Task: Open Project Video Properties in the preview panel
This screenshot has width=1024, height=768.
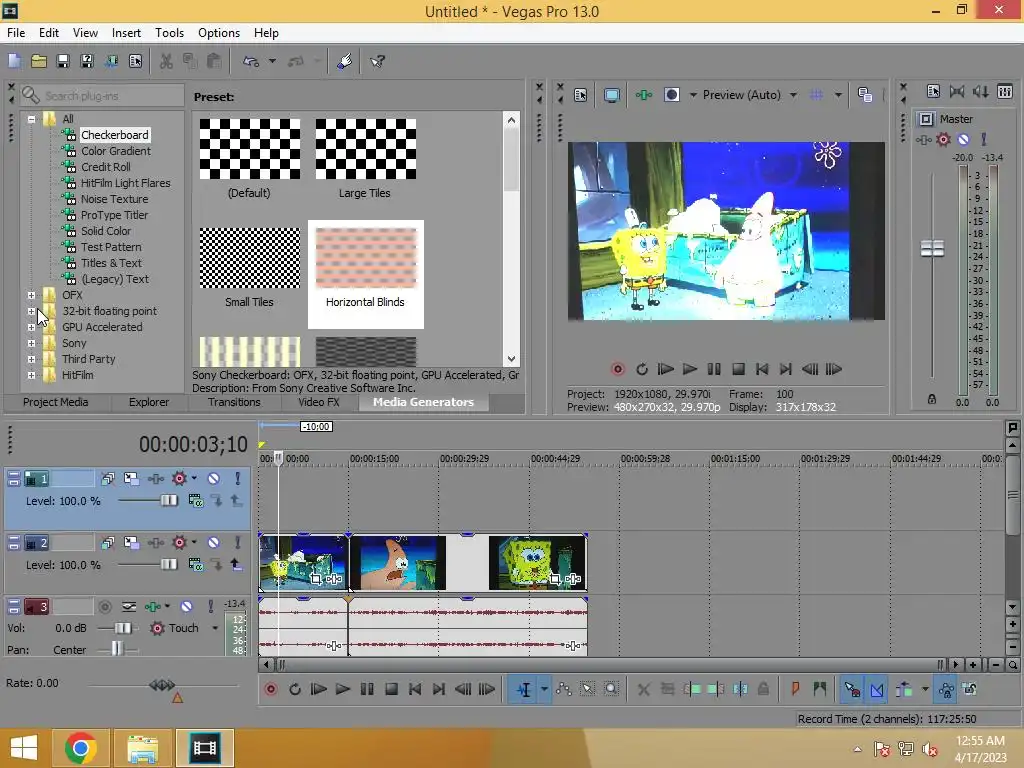Action: [x=581, y=95]
